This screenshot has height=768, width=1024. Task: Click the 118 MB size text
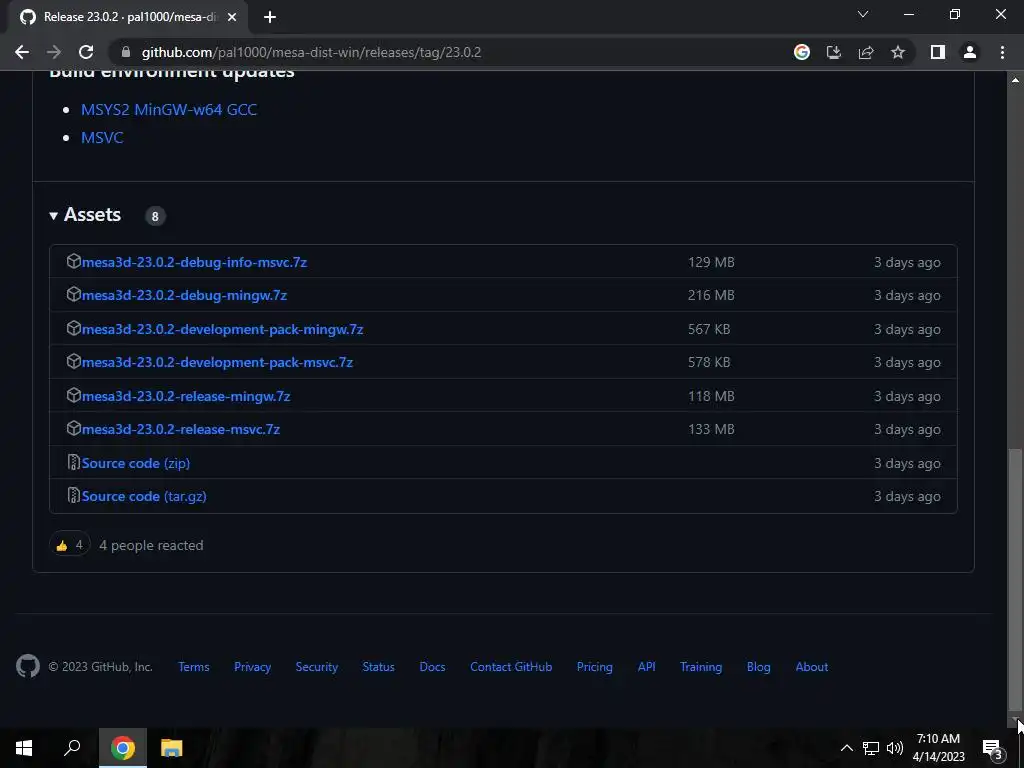click(x=711, y=396)
